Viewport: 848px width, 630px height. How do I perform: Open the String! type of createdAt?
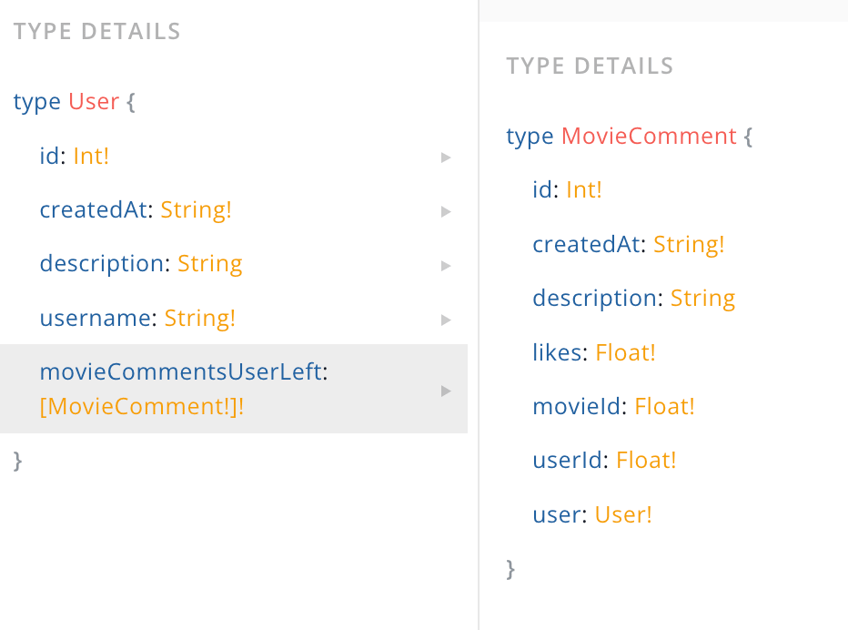click(196, 210)
